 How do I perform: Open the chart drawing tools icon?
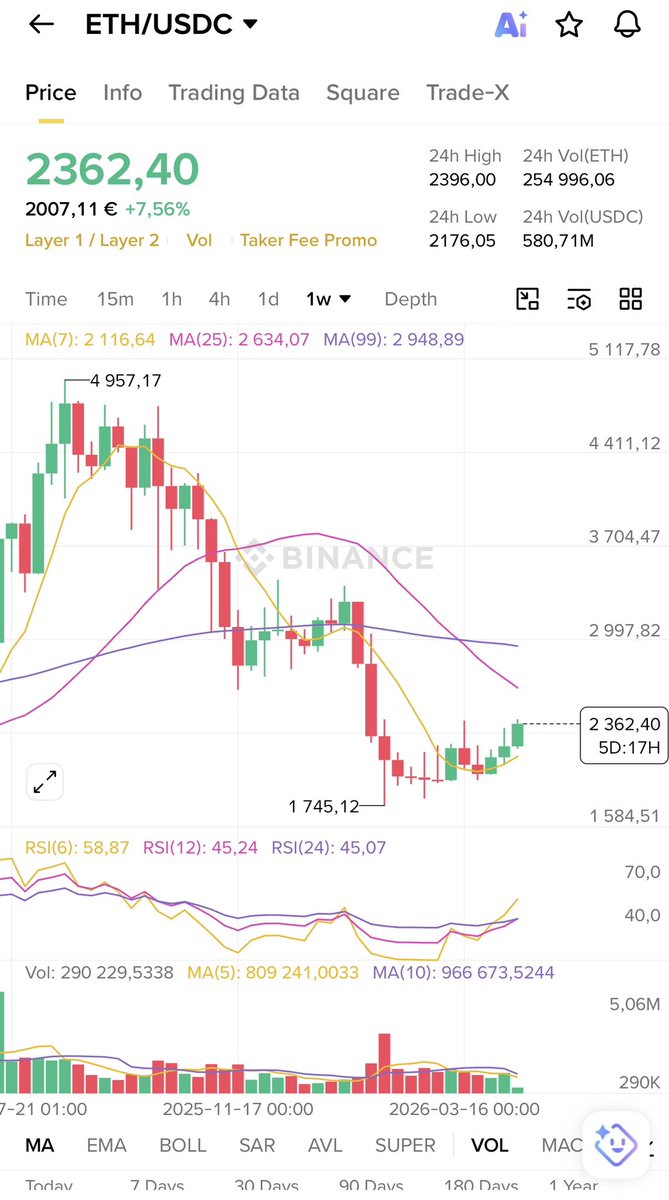click(527, 299)
